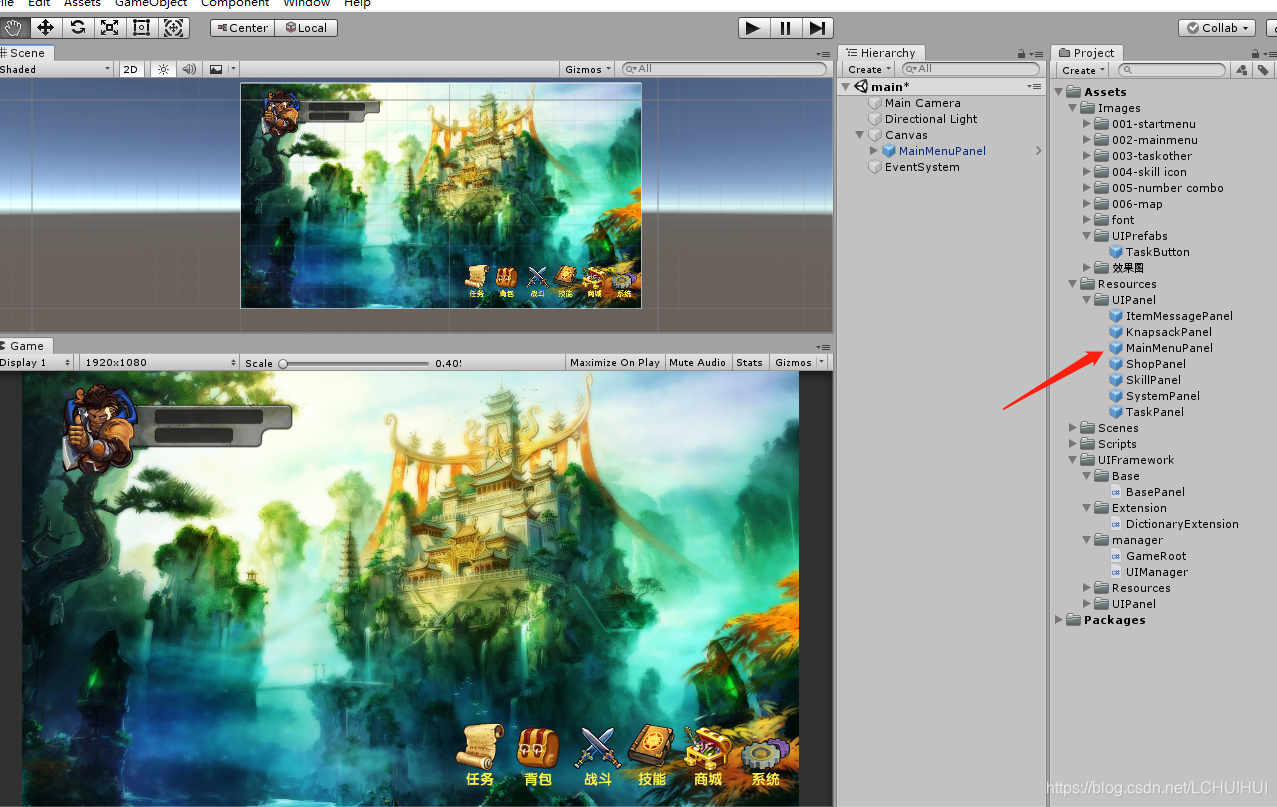Lock the Hierarchy panel with padlock icon
This screenshot has width=1277, height=807.
(1021, 53)
